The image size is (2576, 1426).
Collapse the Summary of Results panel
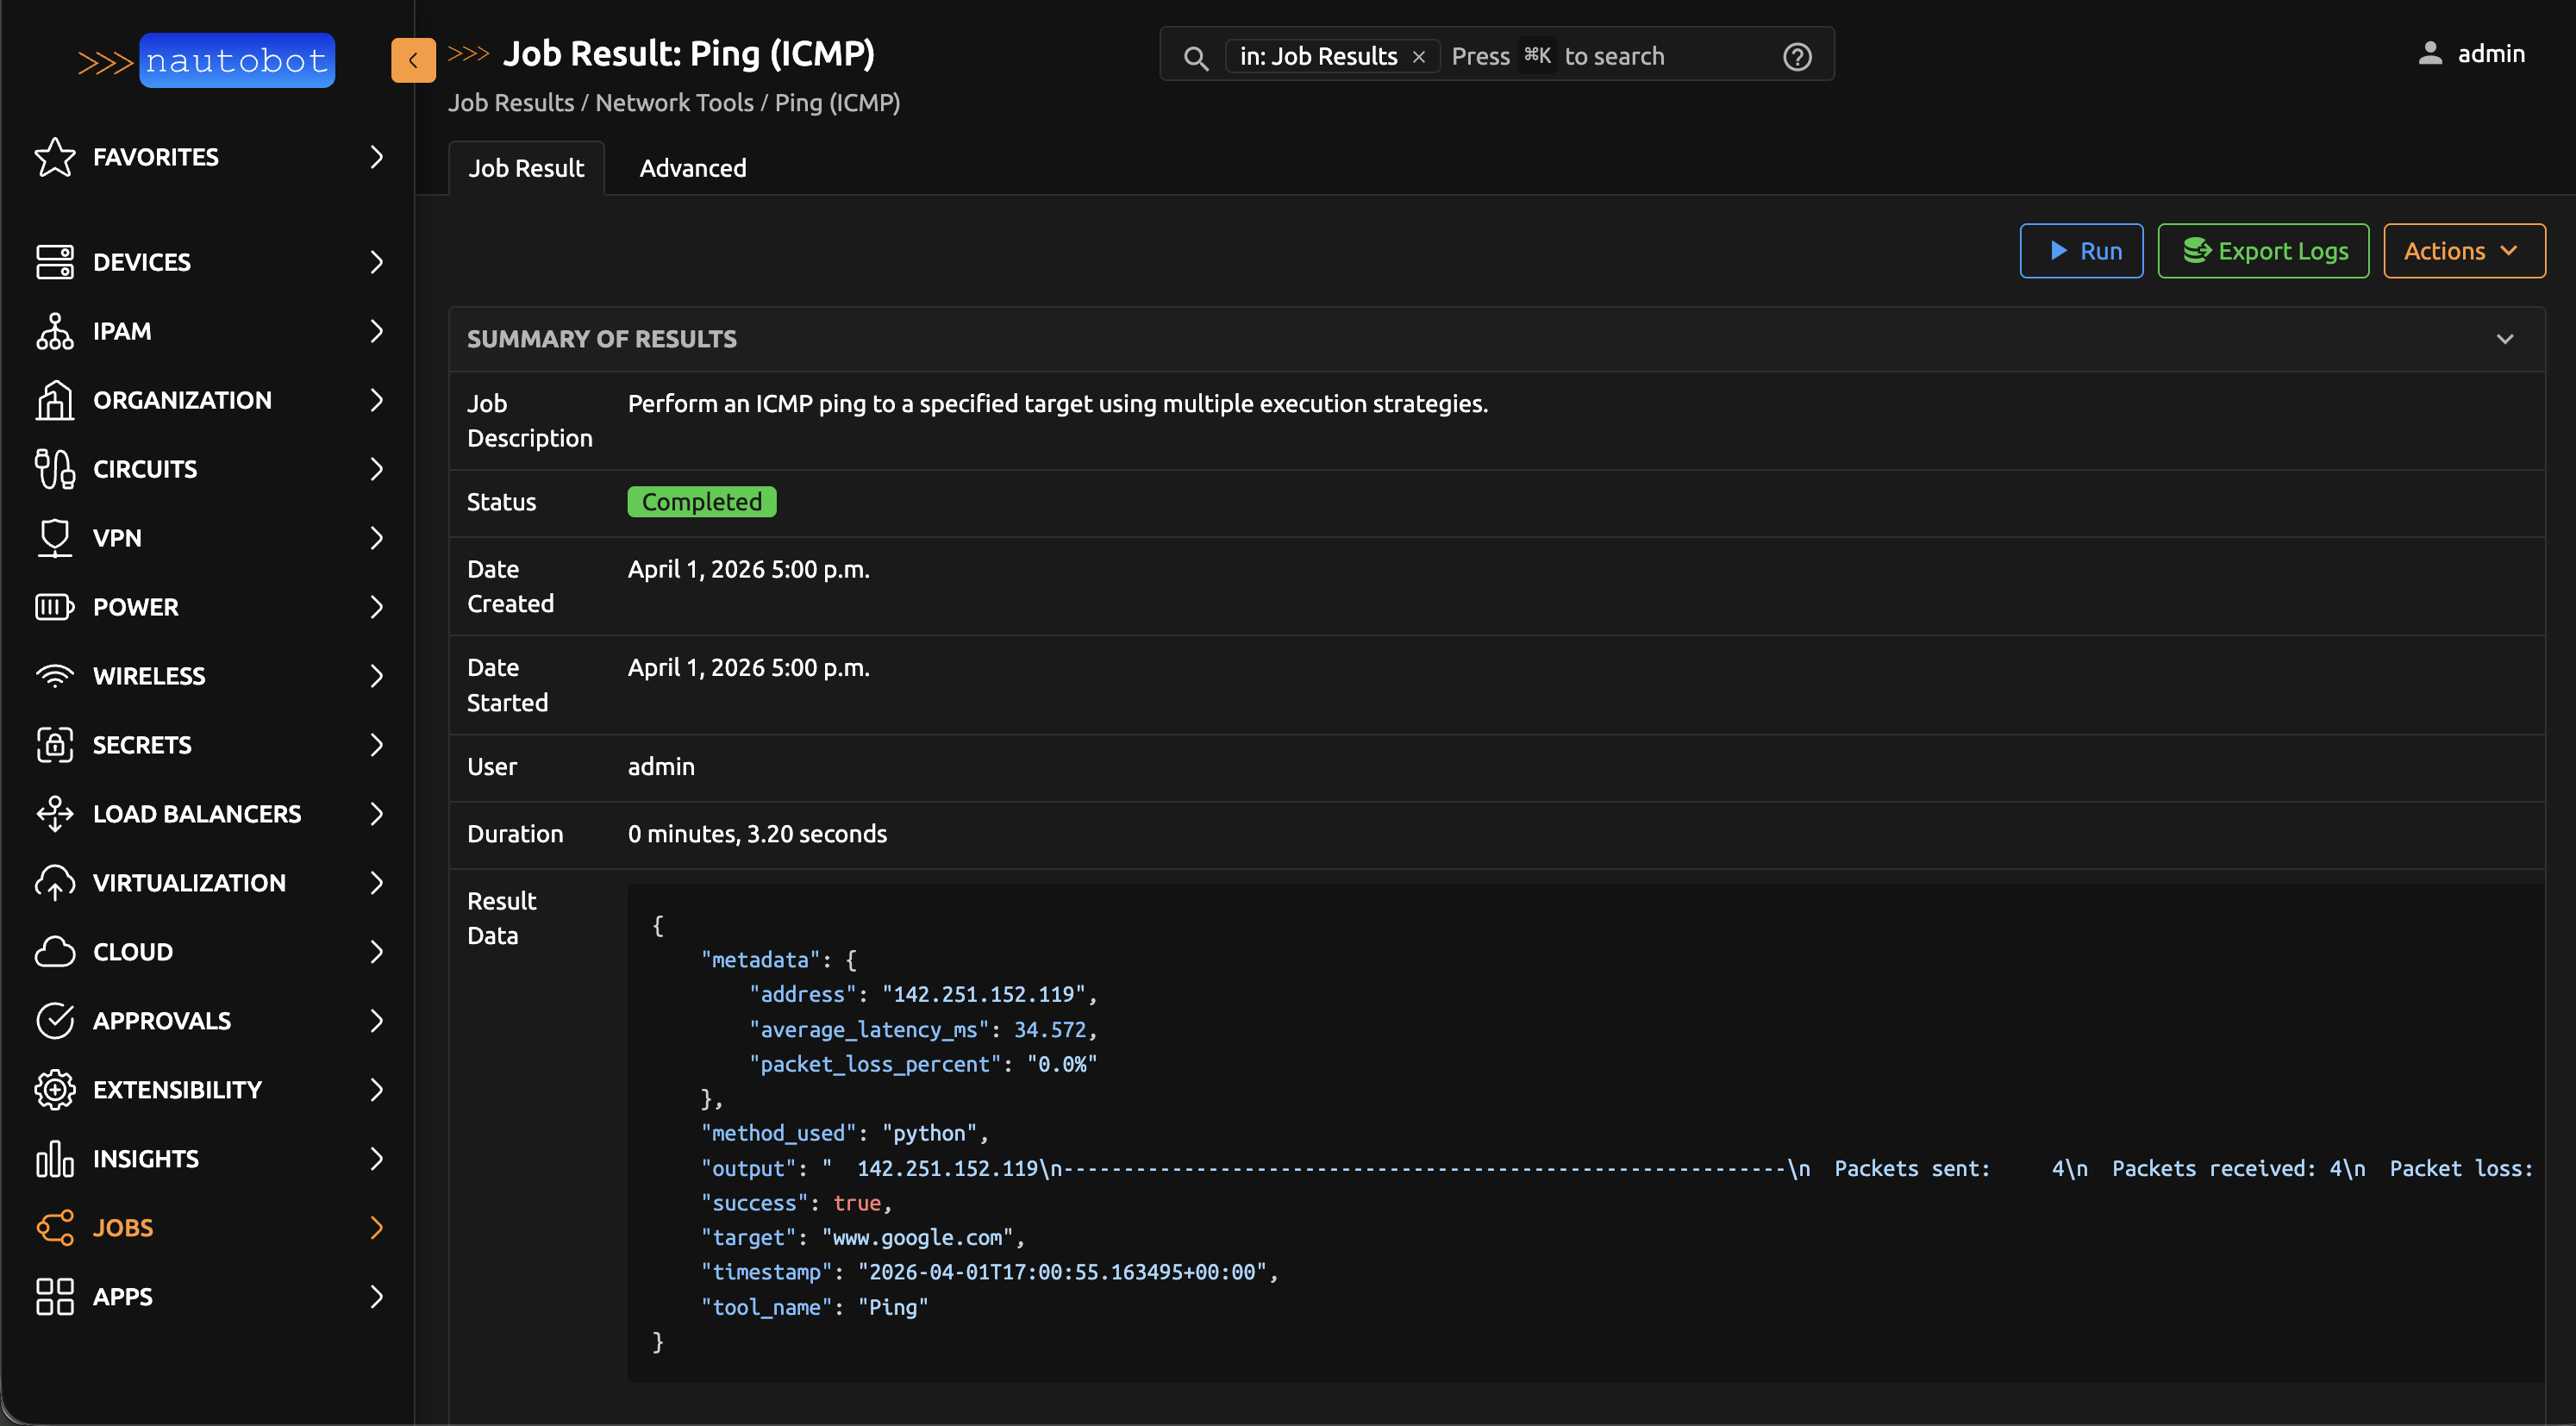2504,339
